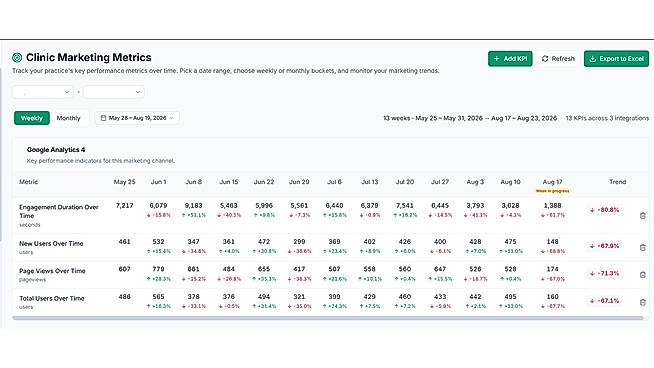The height and width of the screenshot is (368, 654).
Task: Switch to Monthly buckets
Action: pos(68,118)
